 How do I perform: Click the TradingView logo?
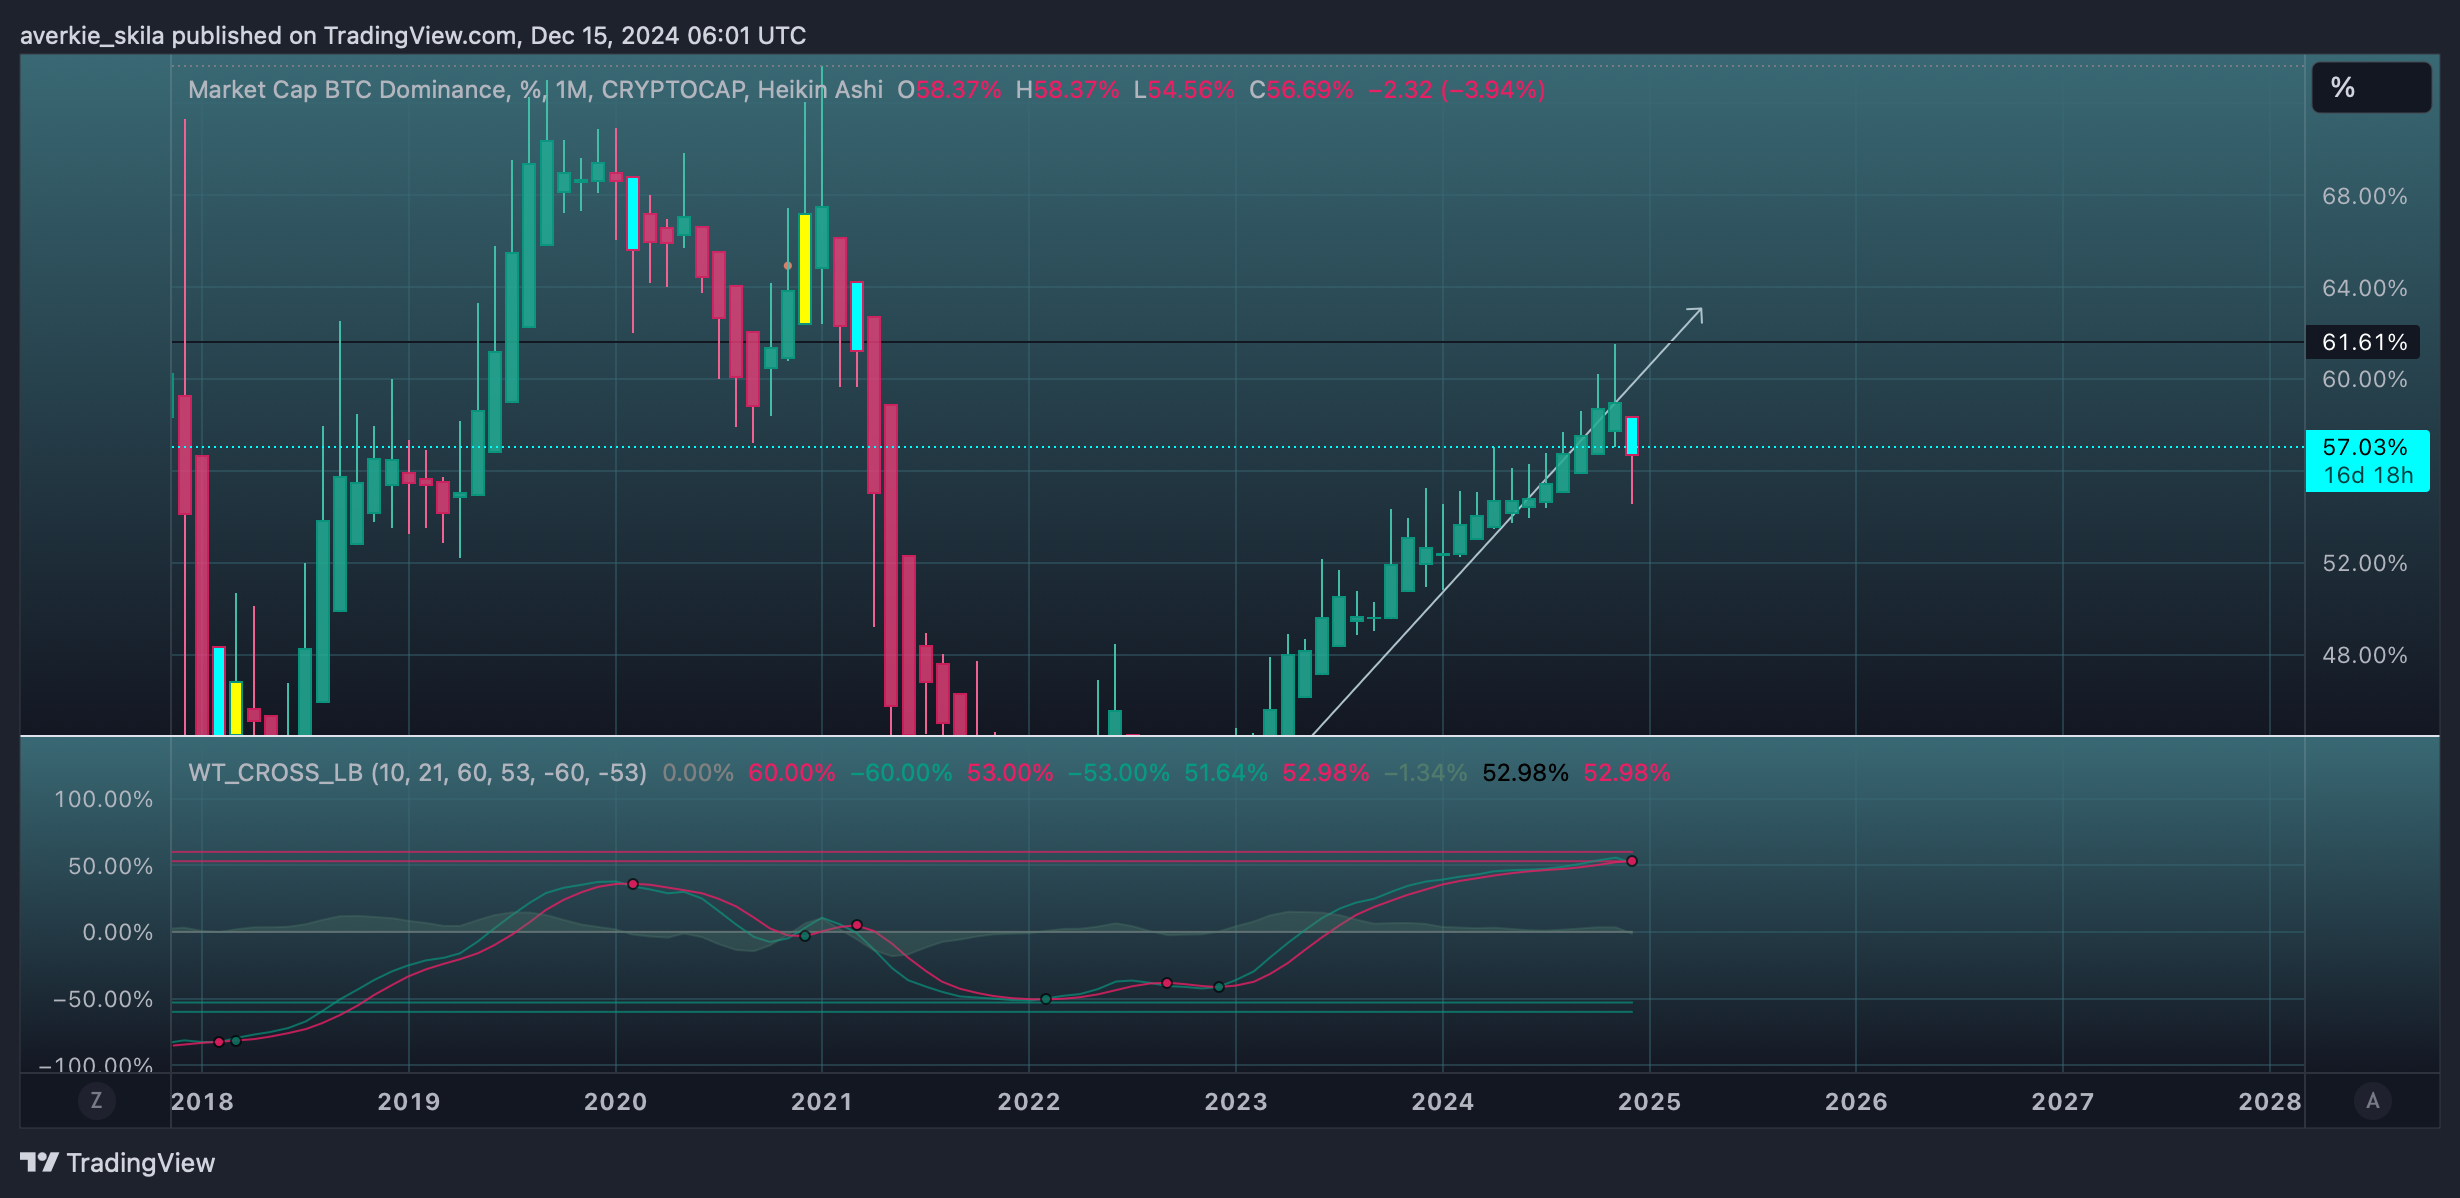click(118, 1163)
